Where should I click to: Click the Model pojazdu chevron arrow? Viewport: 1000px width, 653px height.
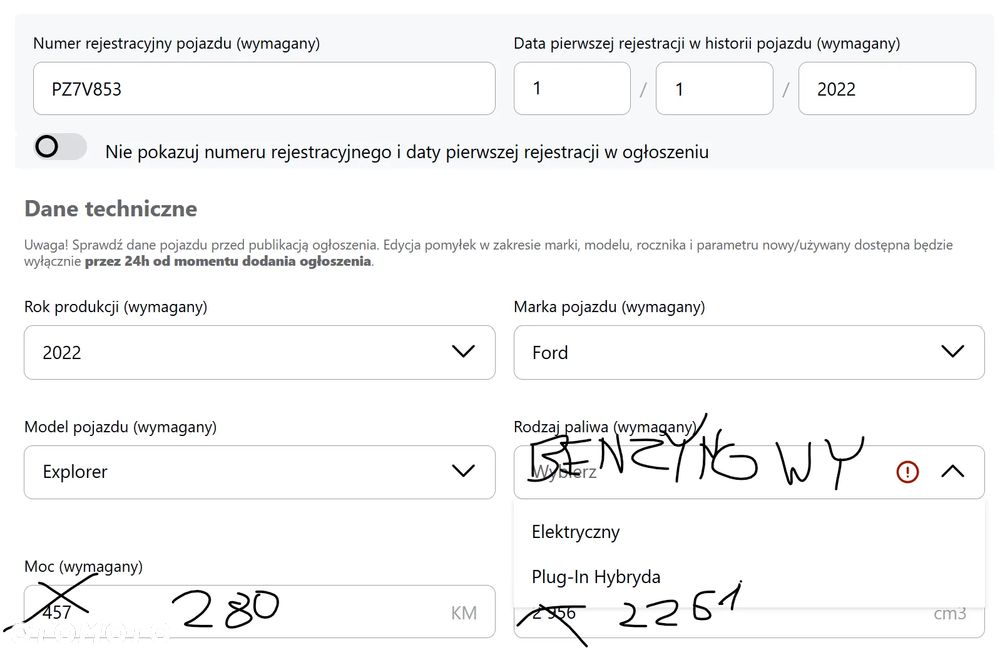click(x=463, y=471)
